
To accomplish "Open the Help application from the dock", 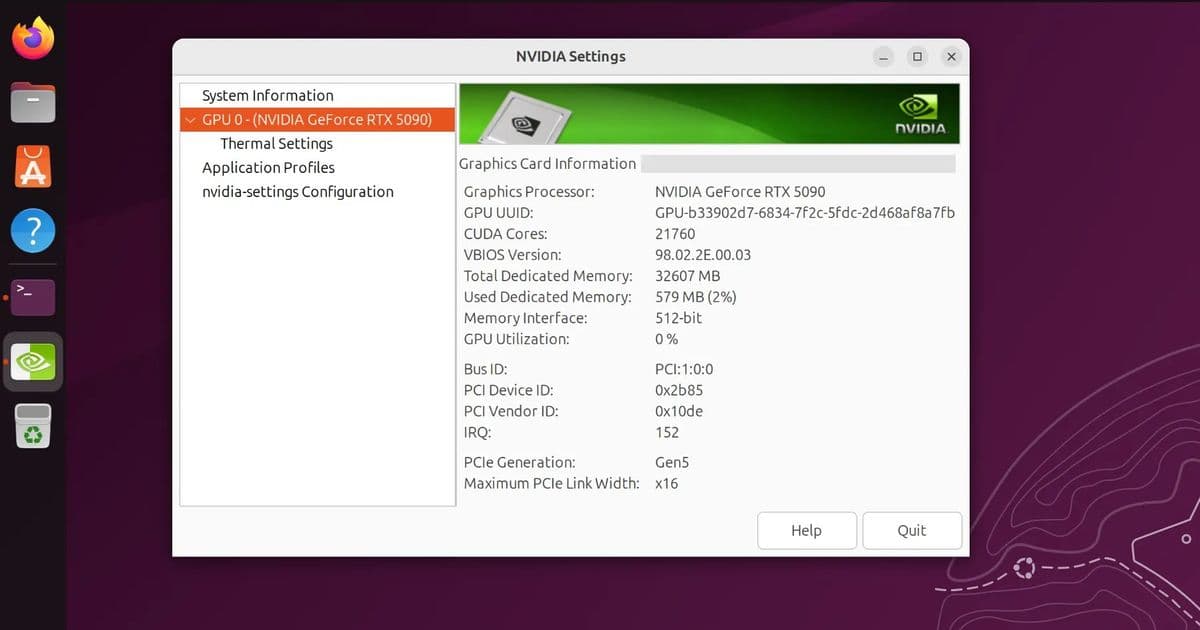I will pos(33,230).
